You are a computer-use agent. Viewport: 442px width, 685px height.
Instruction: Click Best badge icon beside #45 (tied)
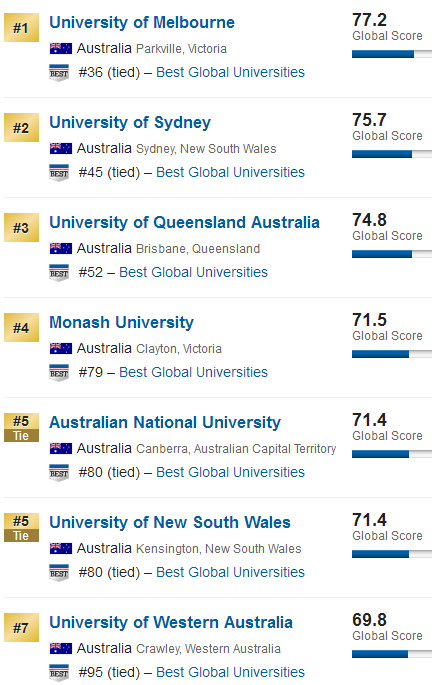tap(59, 173)
